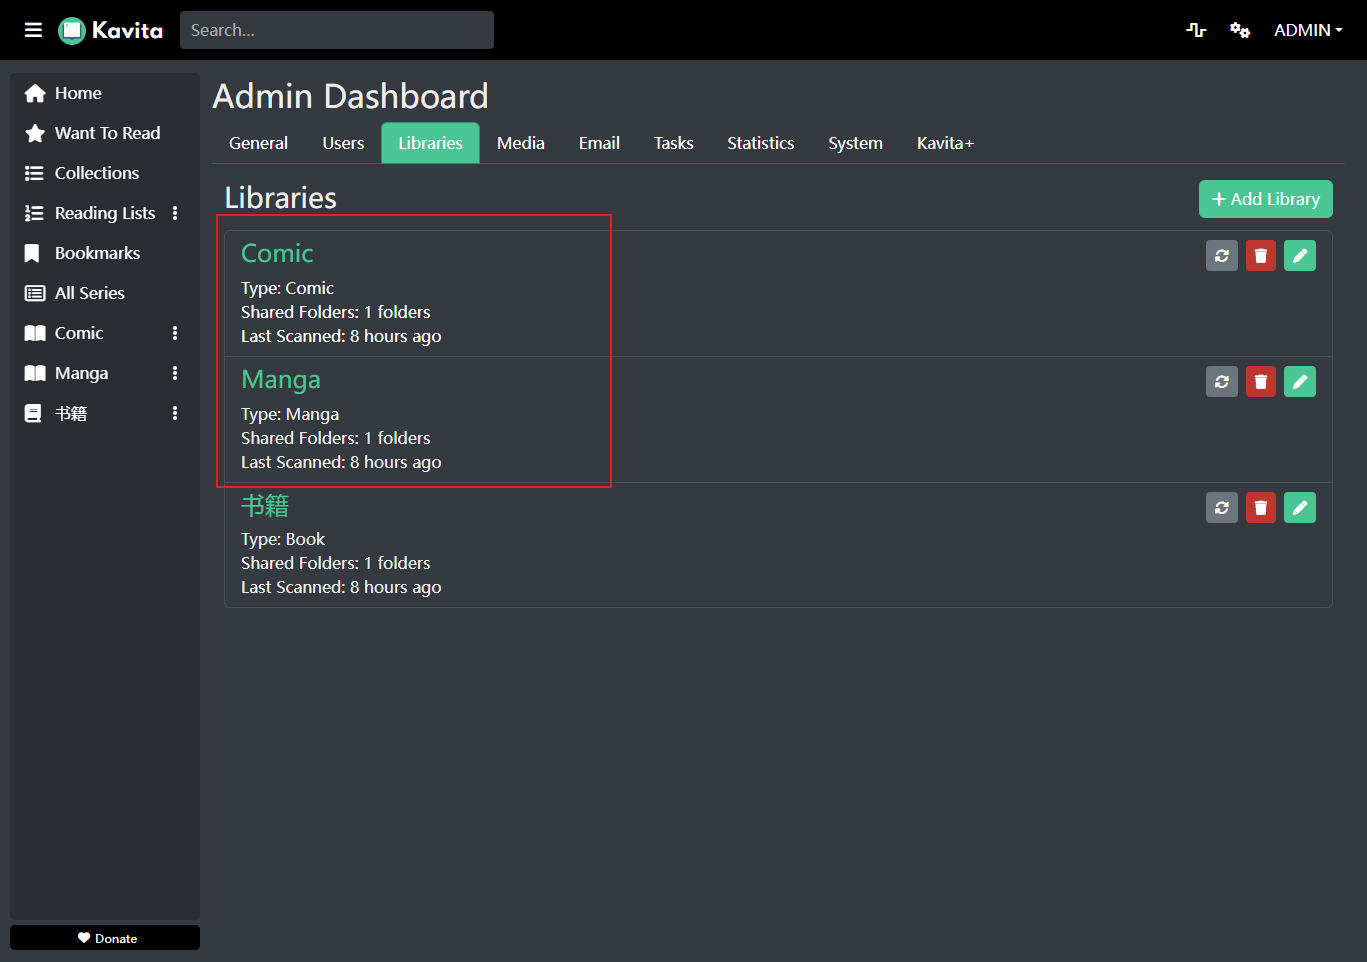
Task: Delete the 书籍 library with trash icon
Action: pyautogui.click(x=1261, y=508)
